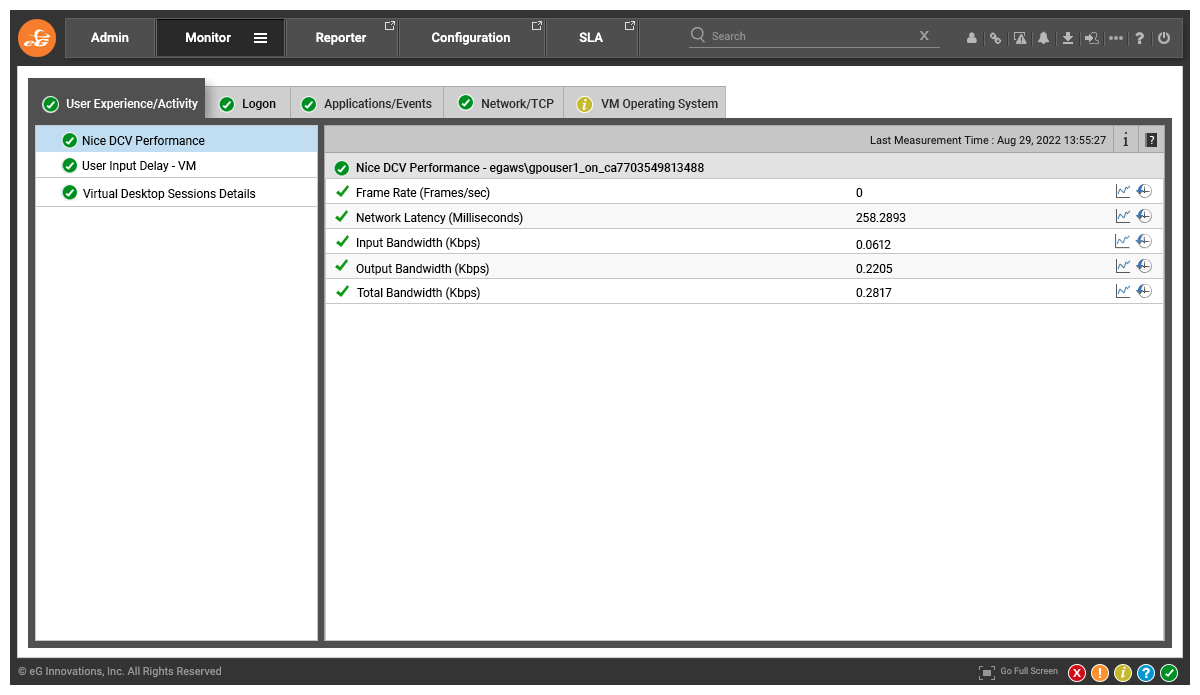Screen dimensions: 1200x695
Task: Click the black help icon beside measurement time
Action: coord(1151,140)
